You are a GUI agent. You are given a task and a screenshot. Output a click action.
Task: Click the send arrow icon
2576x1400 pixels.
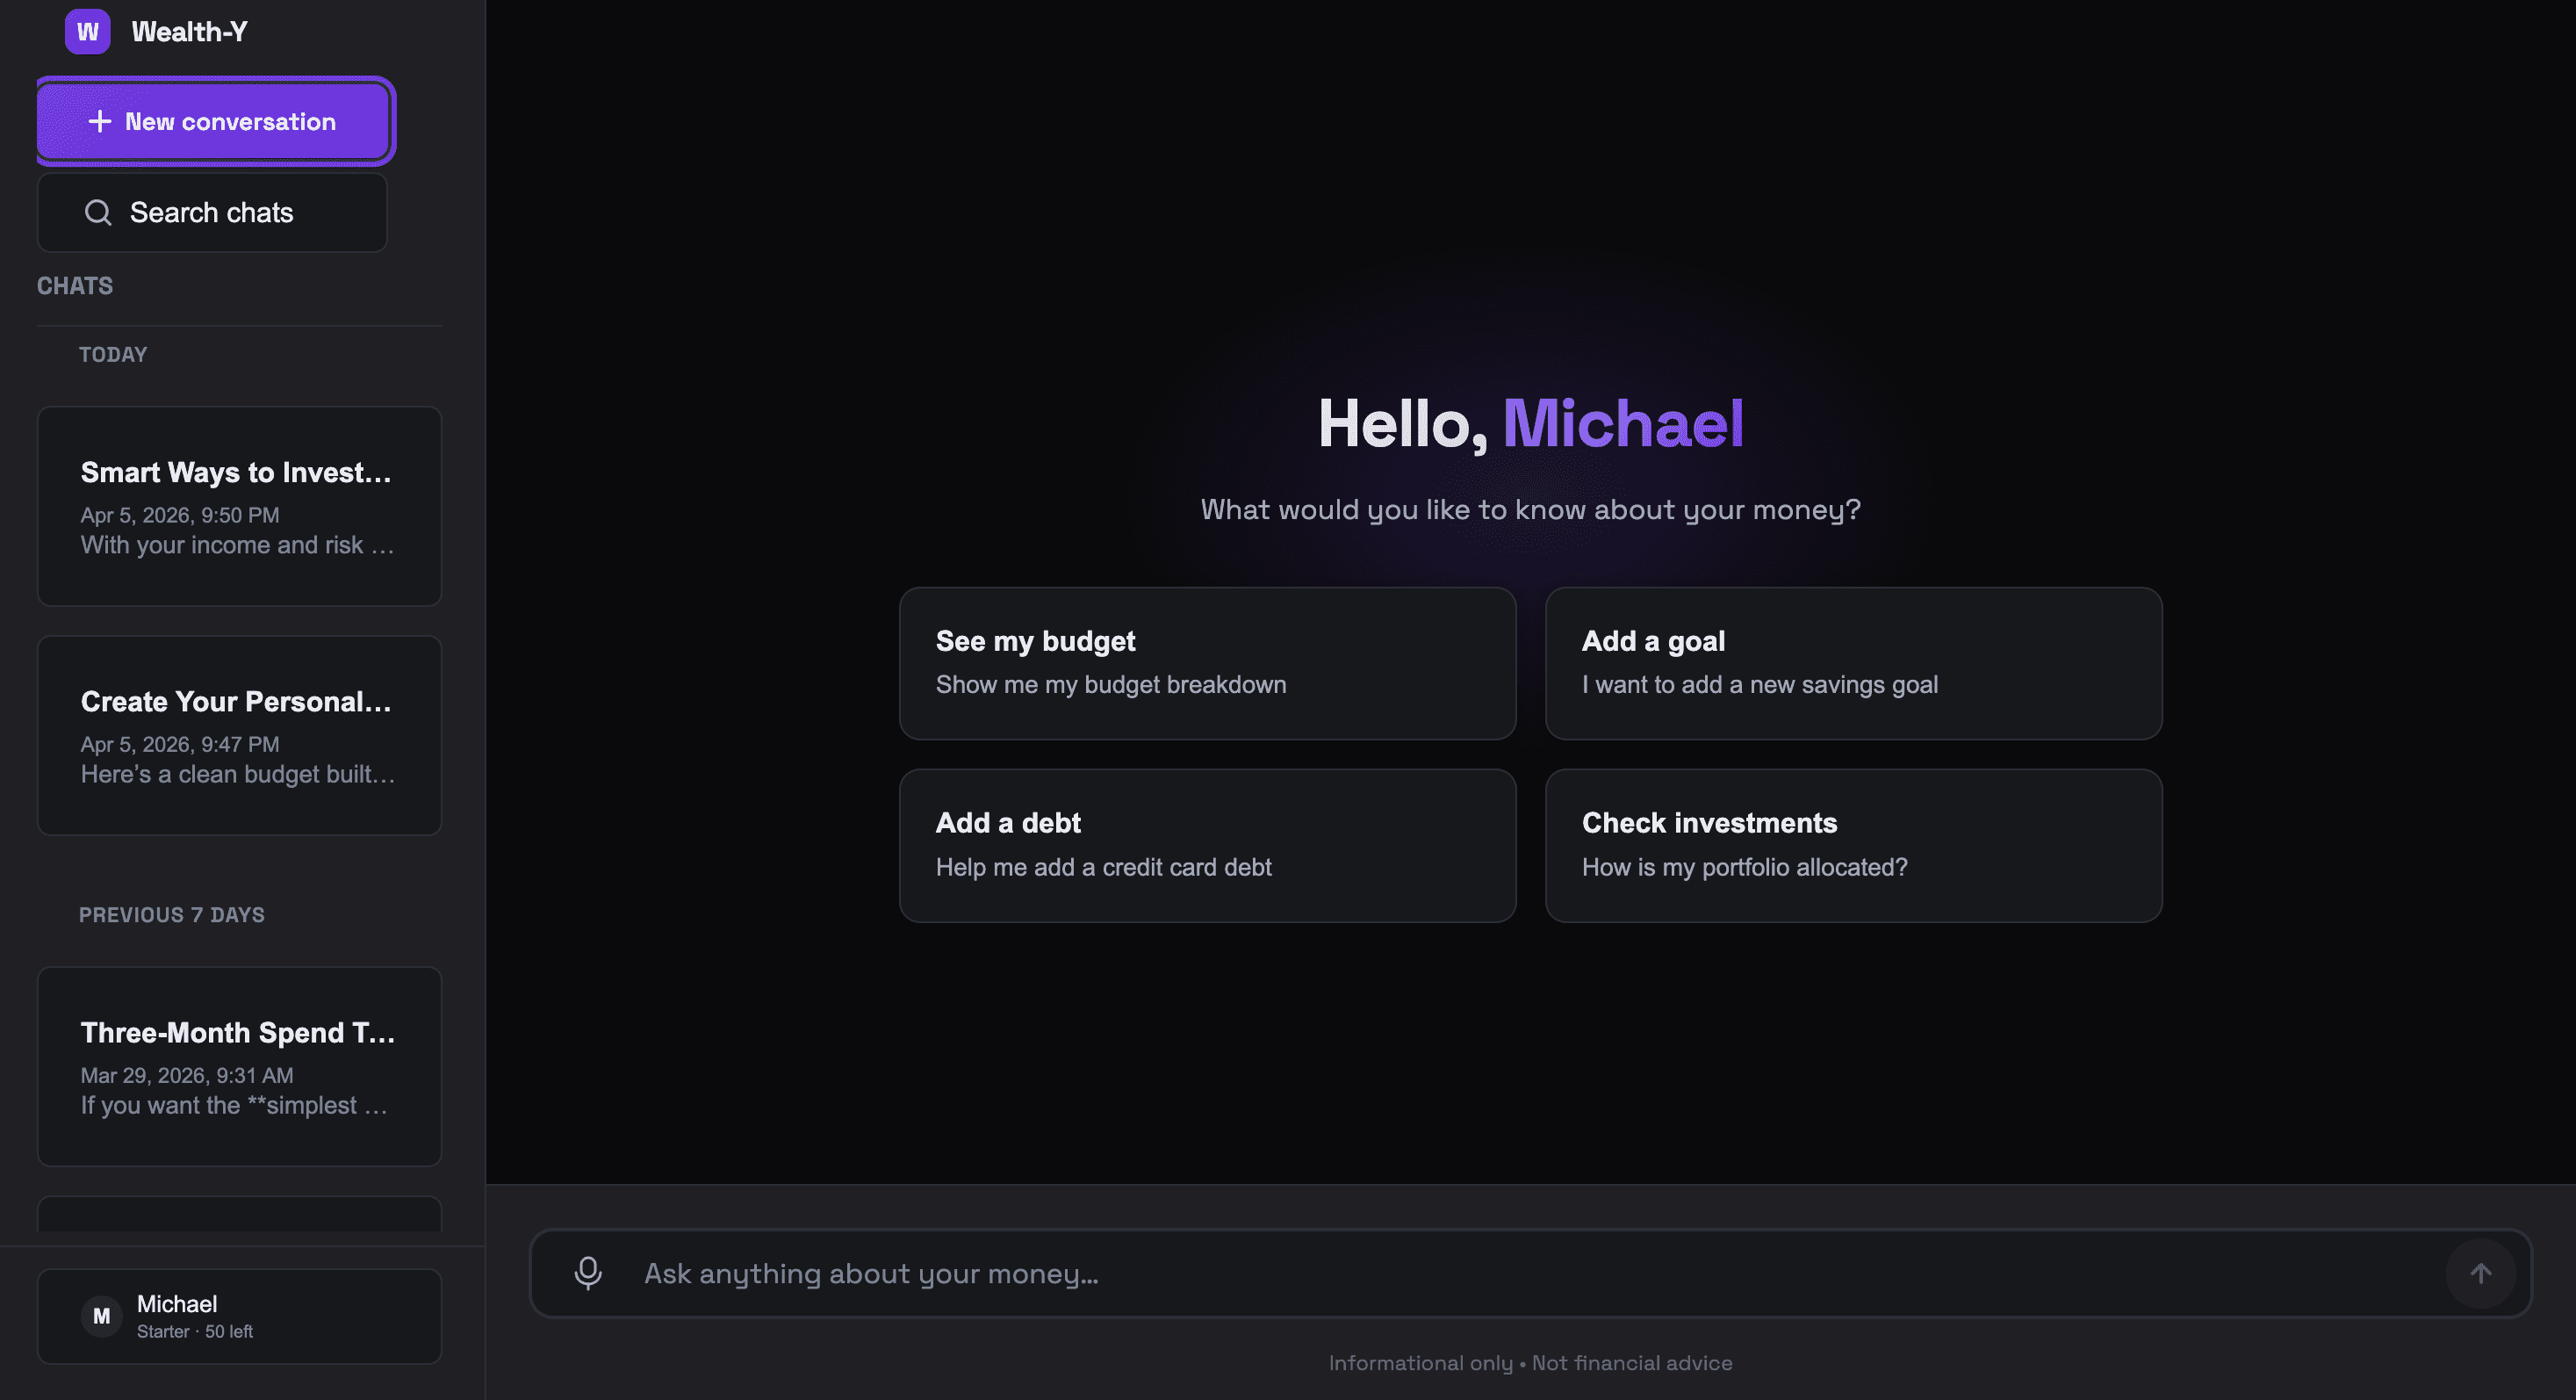point(2481,1272)
